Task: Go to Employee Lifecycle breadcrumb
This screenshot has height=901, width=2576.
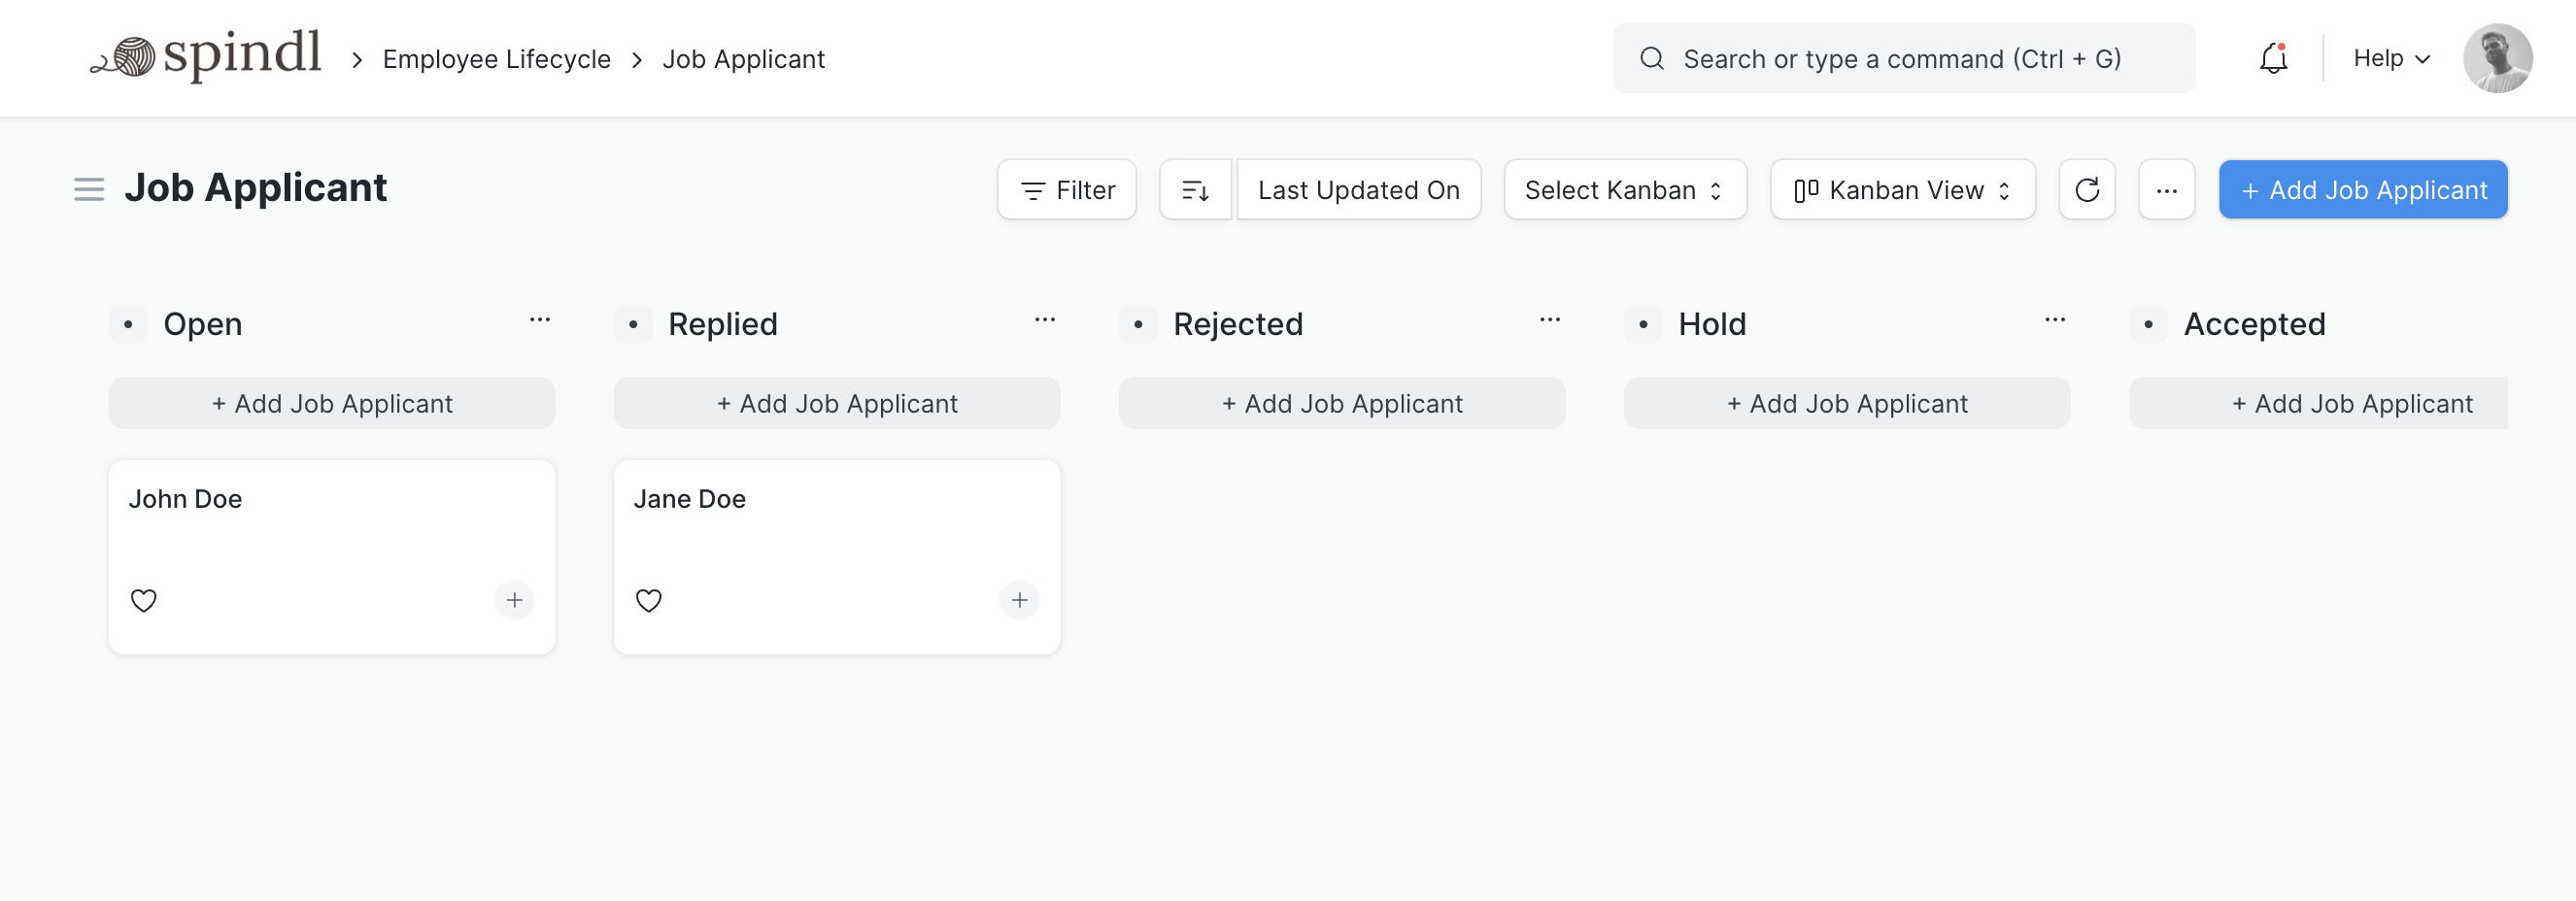Action: [x=496, y=59]
